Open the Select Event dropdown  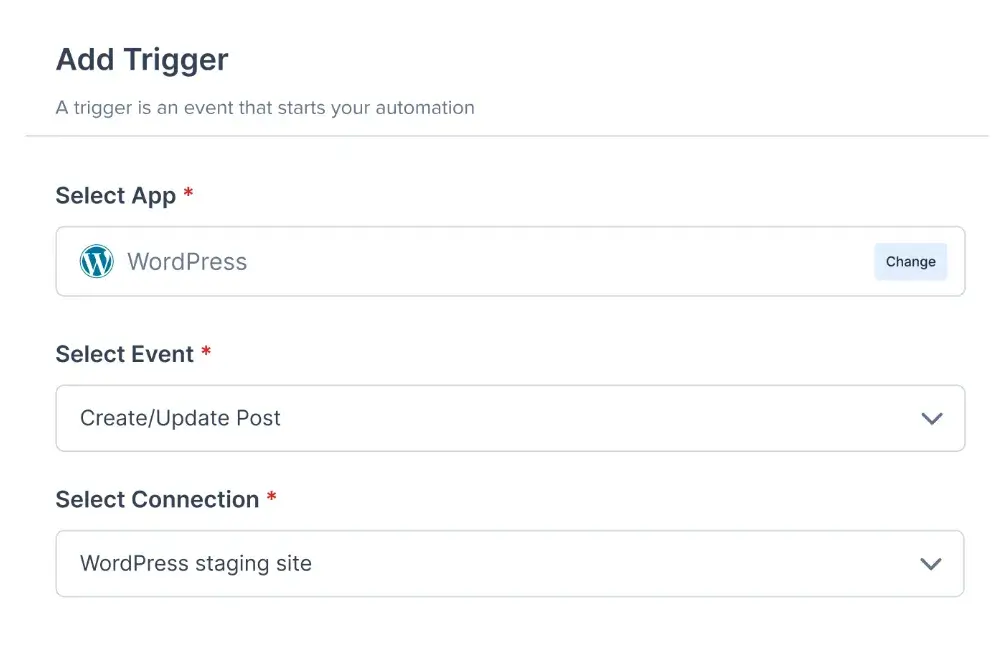click(x=510, y=418)
